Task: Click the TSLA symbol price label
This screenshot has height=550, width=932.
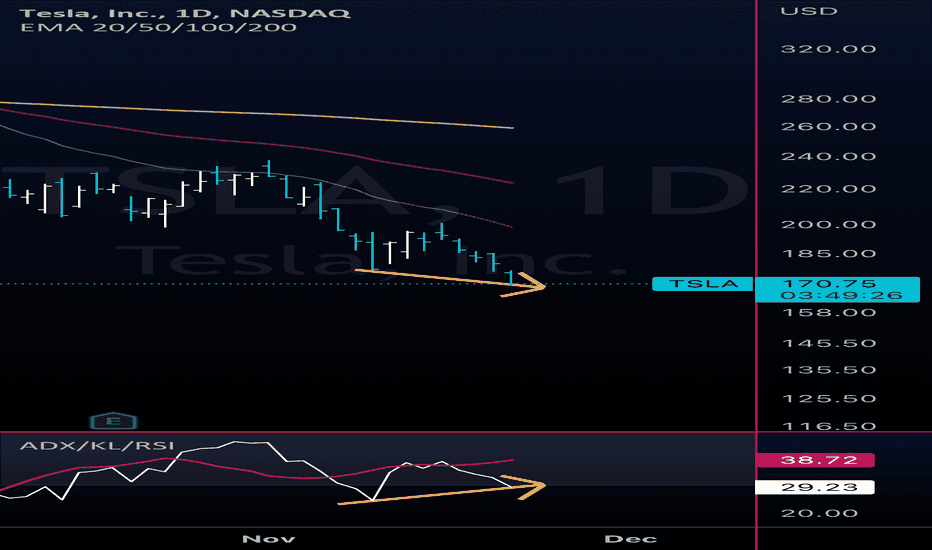Action: pyautogui.click(x=703, y=284)
